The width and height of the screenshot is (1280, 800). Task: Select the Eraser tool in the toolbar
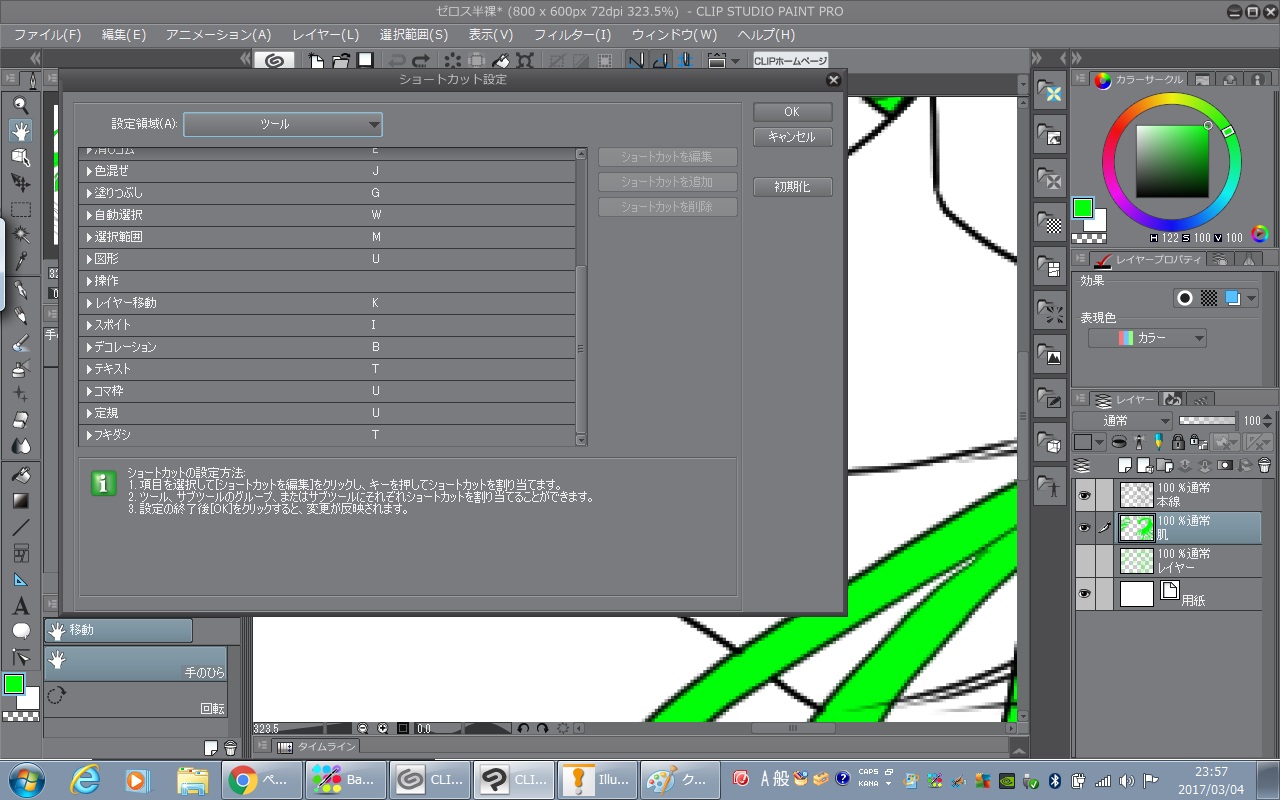click(x=20, y=421)
